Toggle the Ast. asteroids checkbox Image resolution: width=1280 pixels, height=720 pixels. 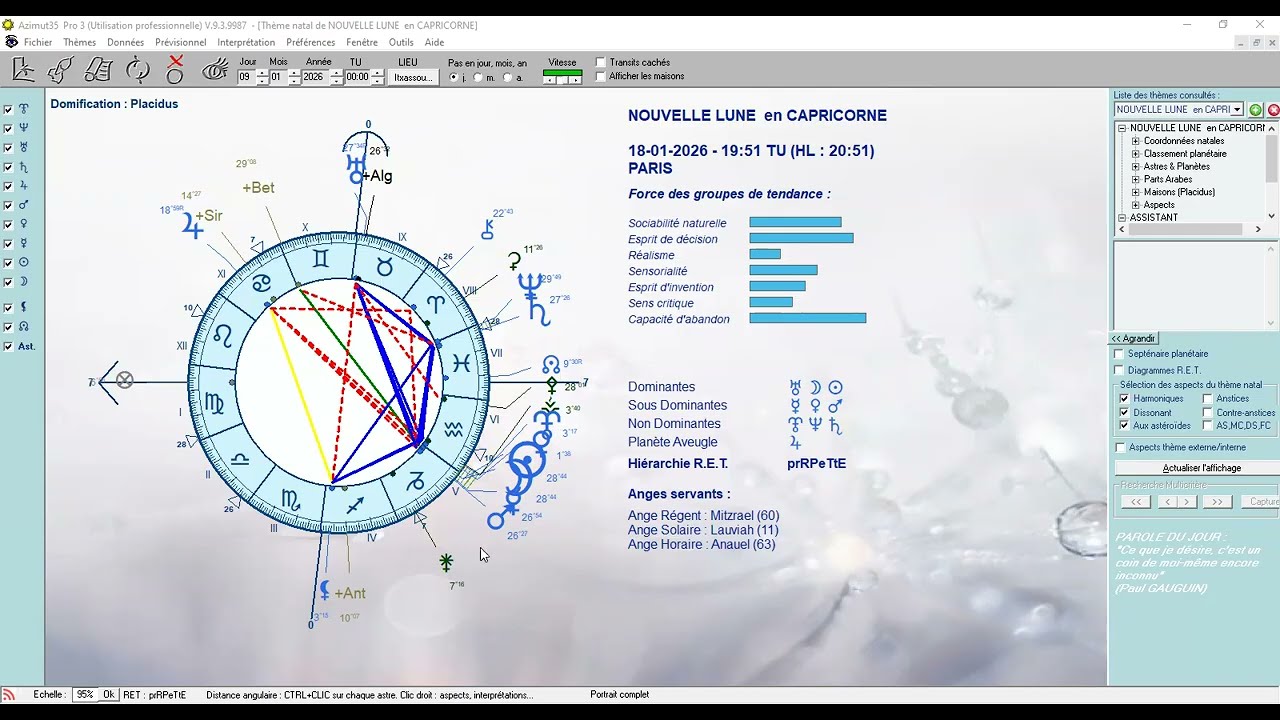tap(8, 346)
